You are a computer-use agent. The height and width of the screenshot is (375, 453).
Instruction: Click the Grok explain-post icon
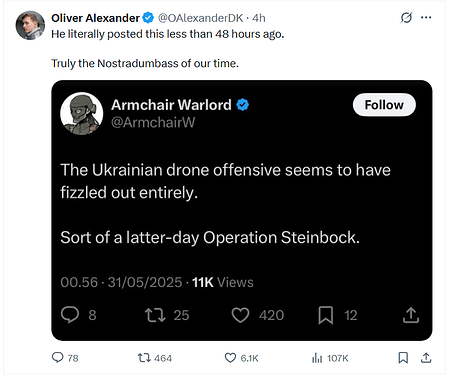click(x=406, y=17)
